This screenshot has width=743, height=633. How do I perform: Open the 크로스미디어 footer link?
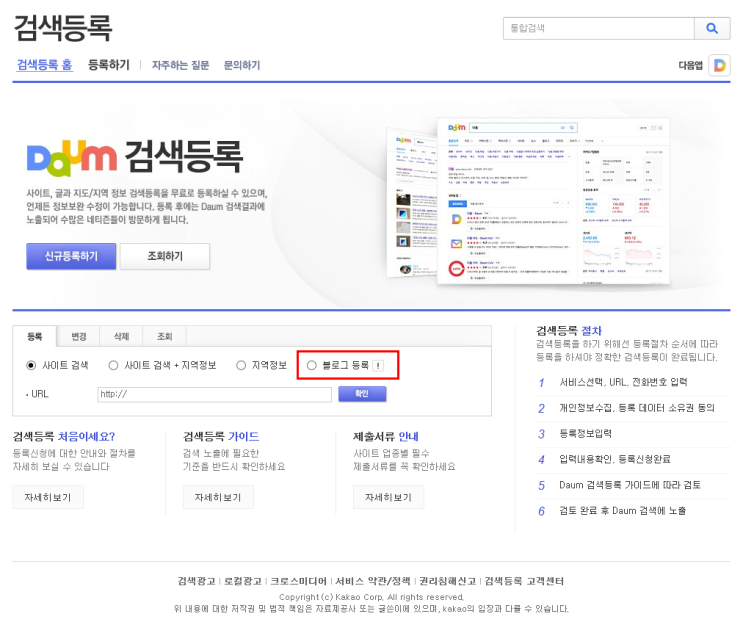[299, 581]
